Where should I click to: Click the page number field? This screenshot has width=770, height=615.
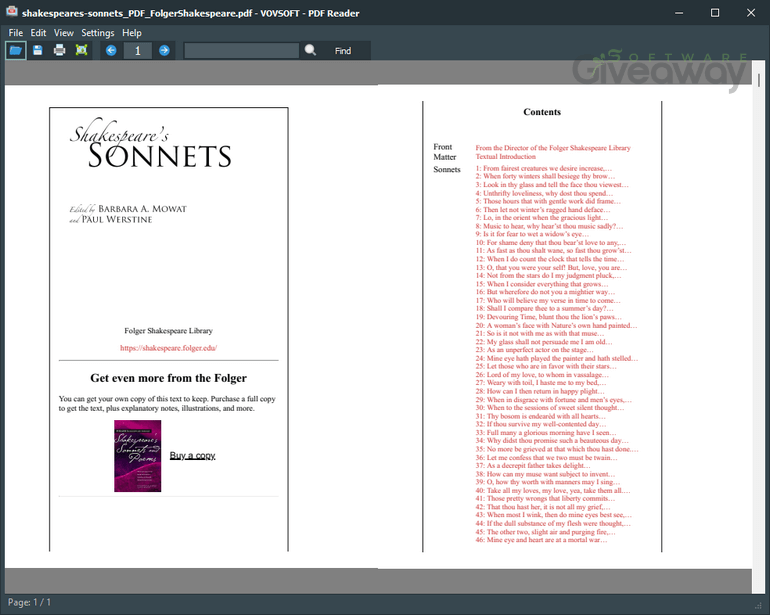(138, 51)
